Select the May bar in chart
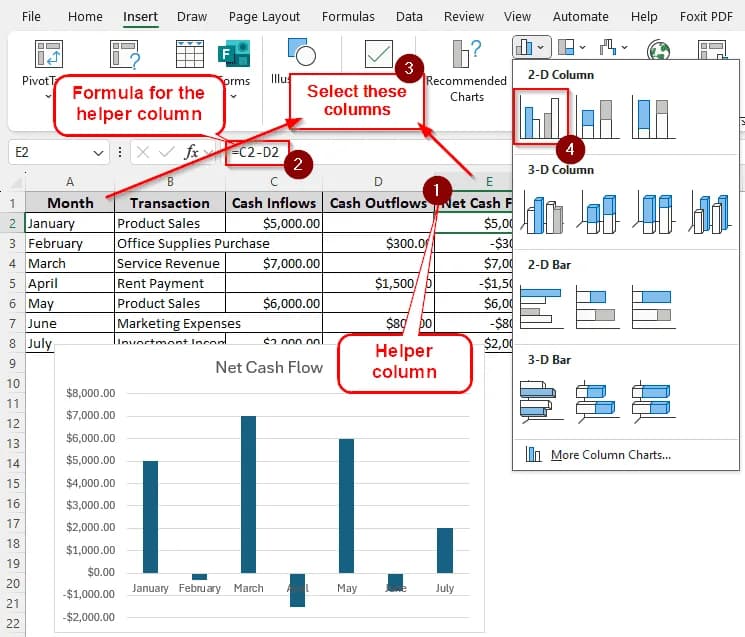This screenshot has height=637, width=745. pos(346,505)
